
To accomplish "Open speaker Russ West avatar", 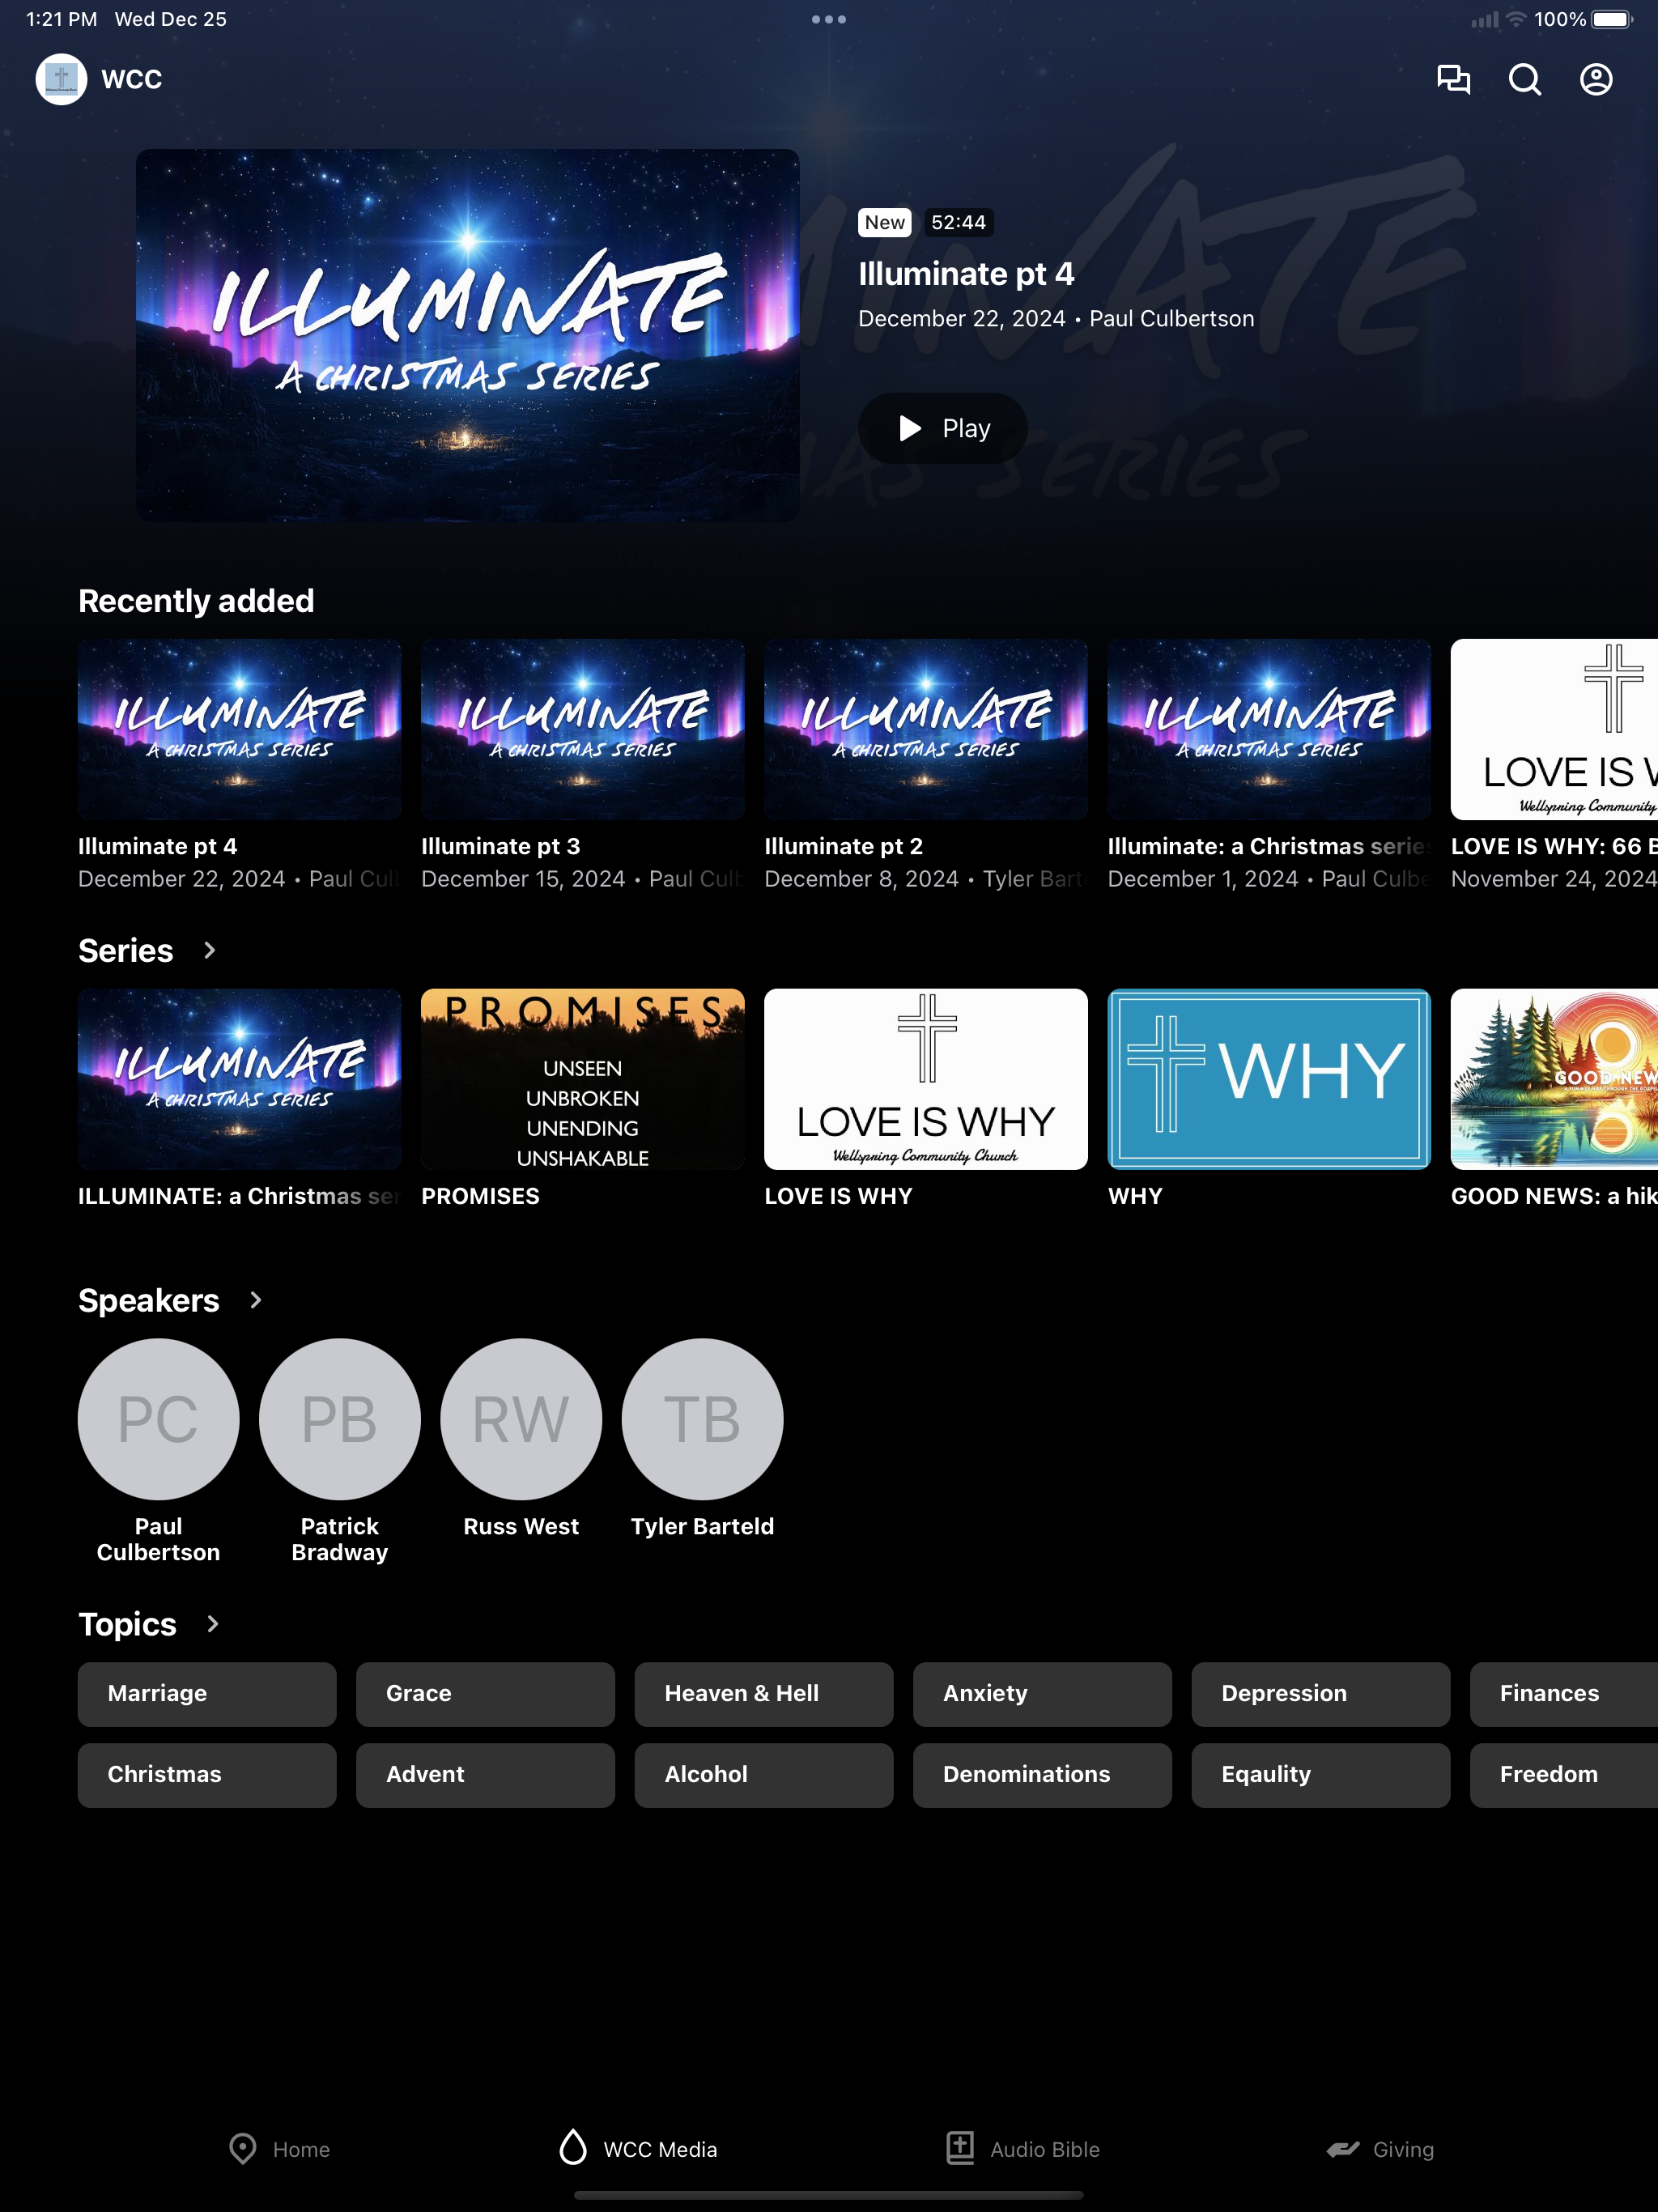I will [521, 1419].
